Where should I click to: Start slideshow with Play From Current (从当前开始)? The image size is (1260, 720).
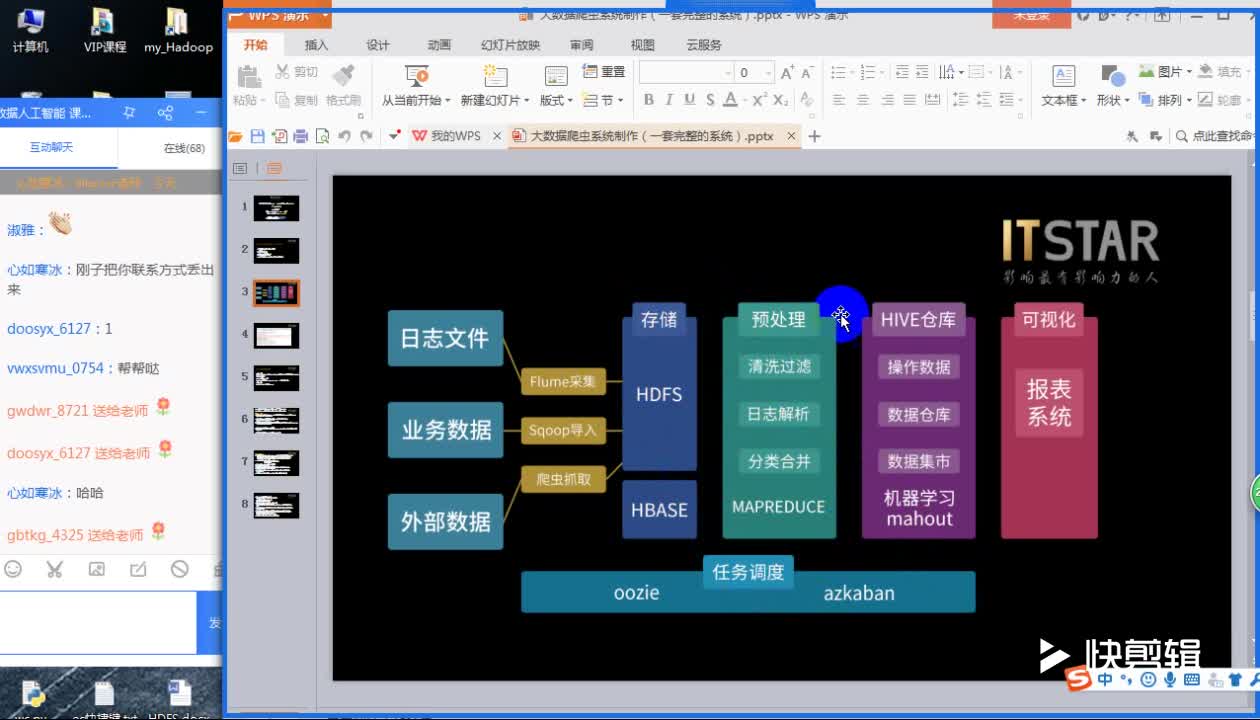[418, 77]
